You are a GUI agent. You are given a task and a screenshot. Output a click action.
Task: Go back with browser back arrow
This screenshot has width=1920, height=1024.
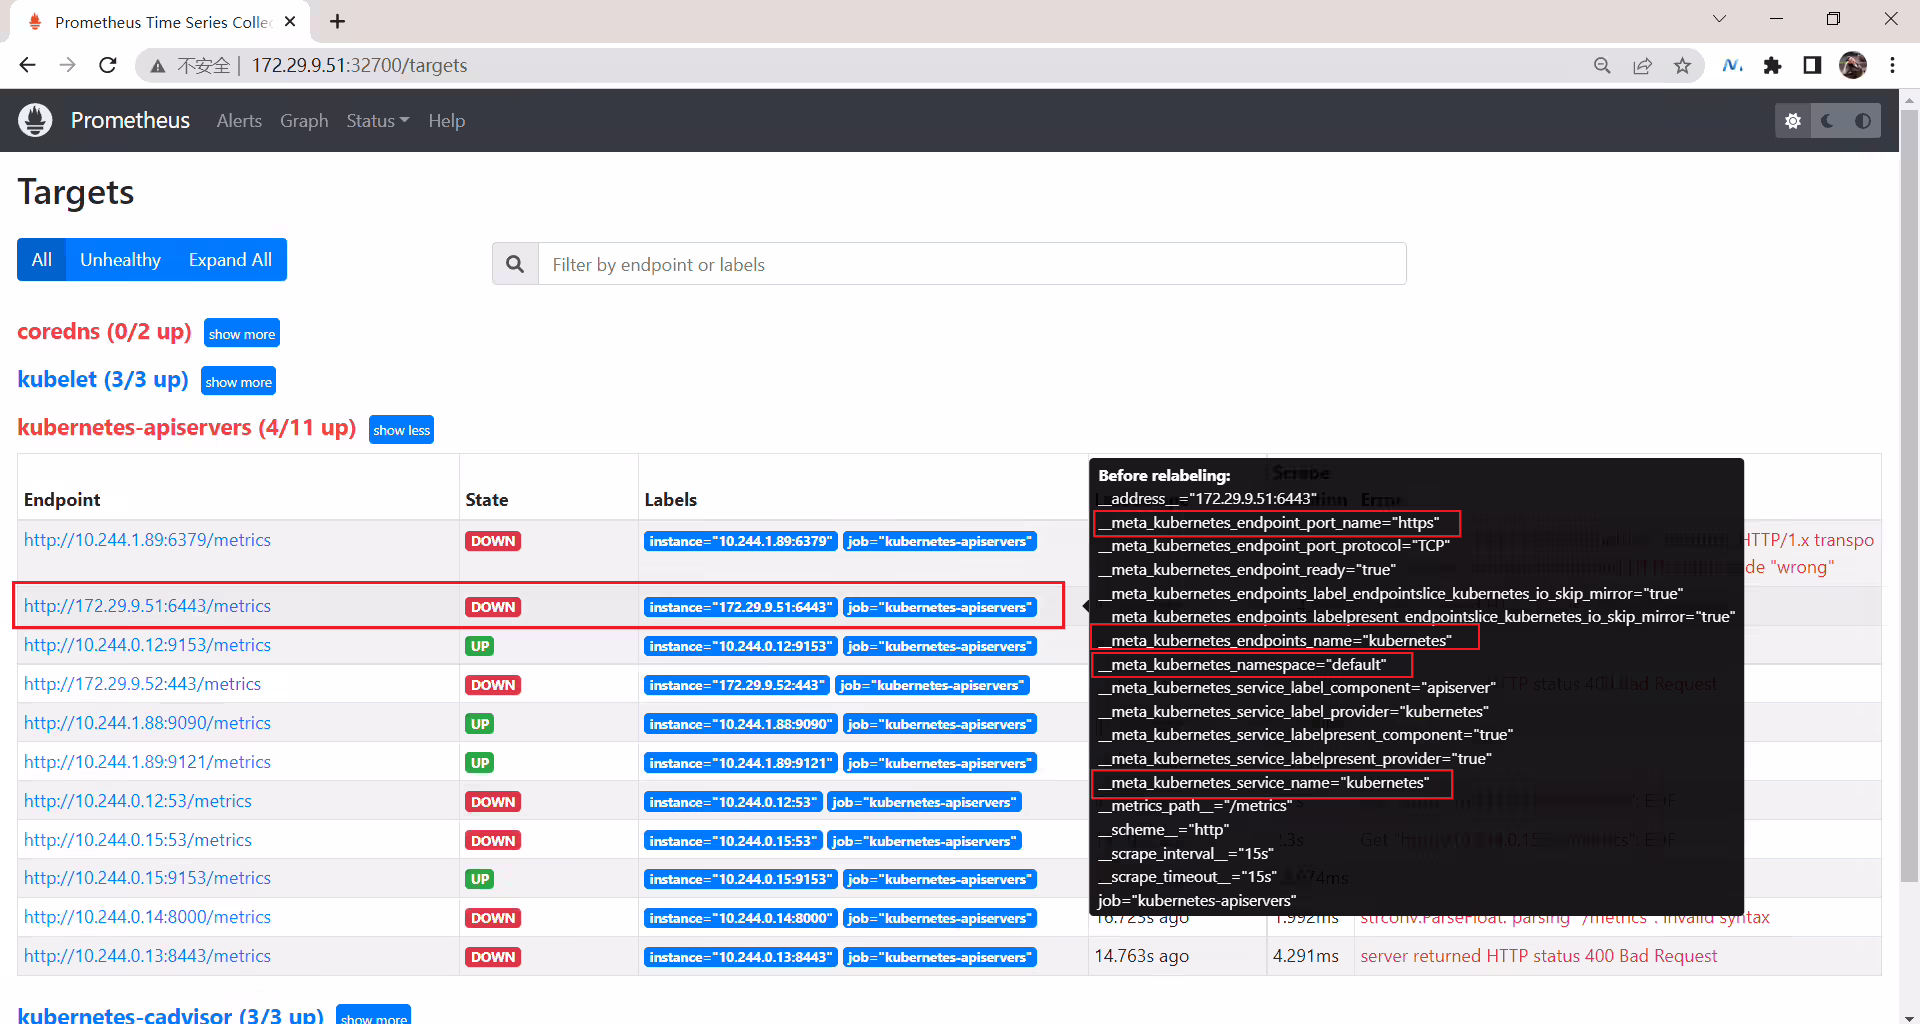point(27,65)
